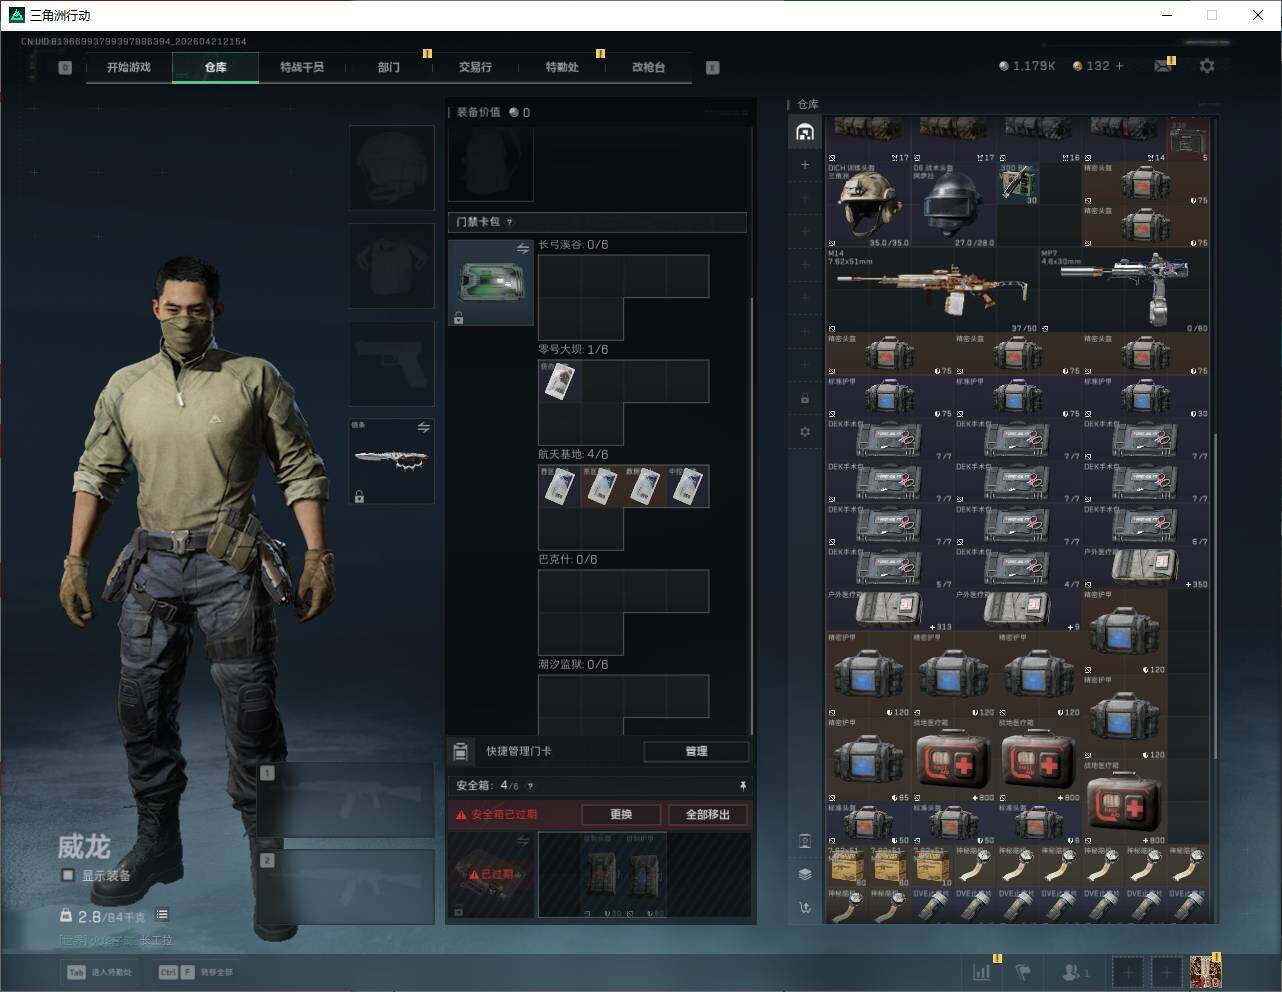This screenshot has height=992, width=1282.
Task: Click the M14 rifle in the warehouse
Action: click(x=930, y=290)
